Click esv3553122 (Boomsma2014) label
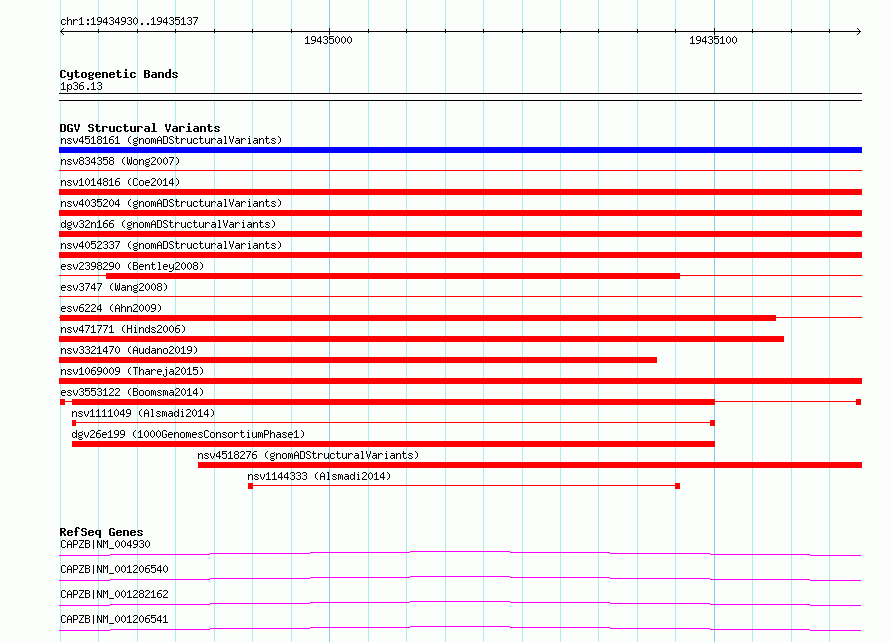Screen dimensions: 890x642 pyautogui.click(x=132, y=392)
